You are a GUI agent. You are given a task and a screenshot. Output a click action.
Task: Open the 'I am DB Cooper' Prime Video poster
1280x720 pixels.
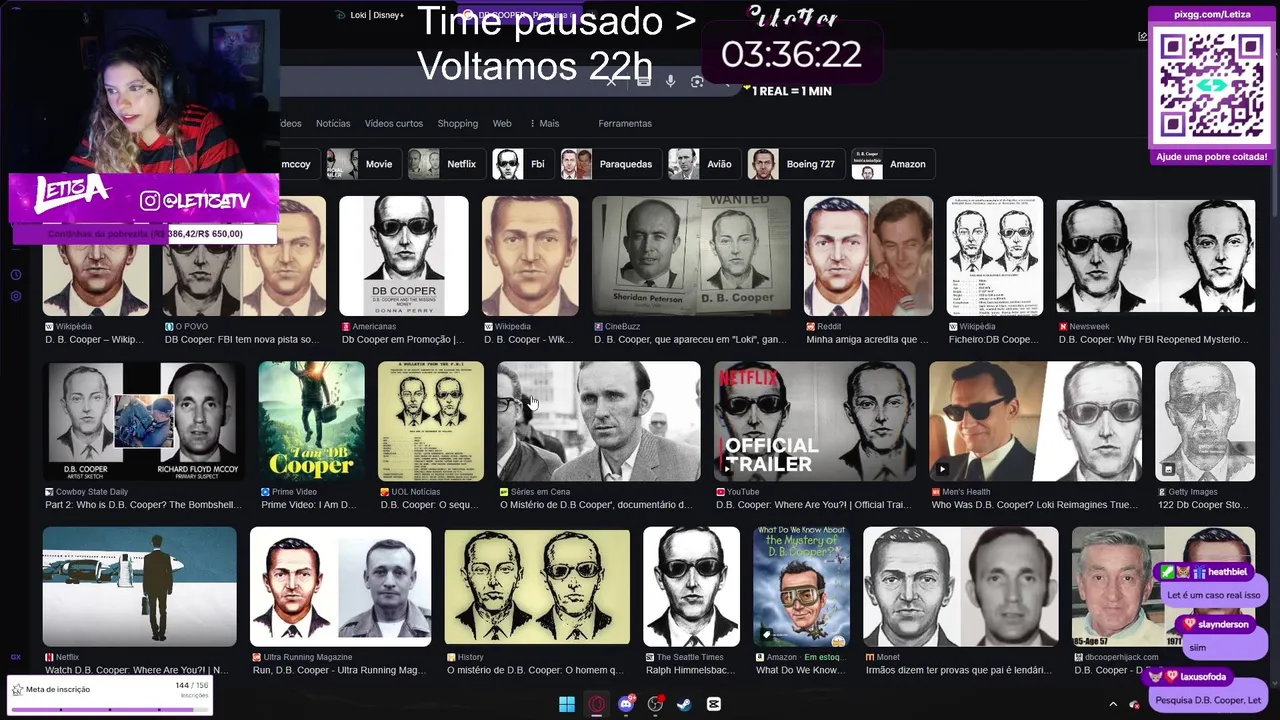312,421
